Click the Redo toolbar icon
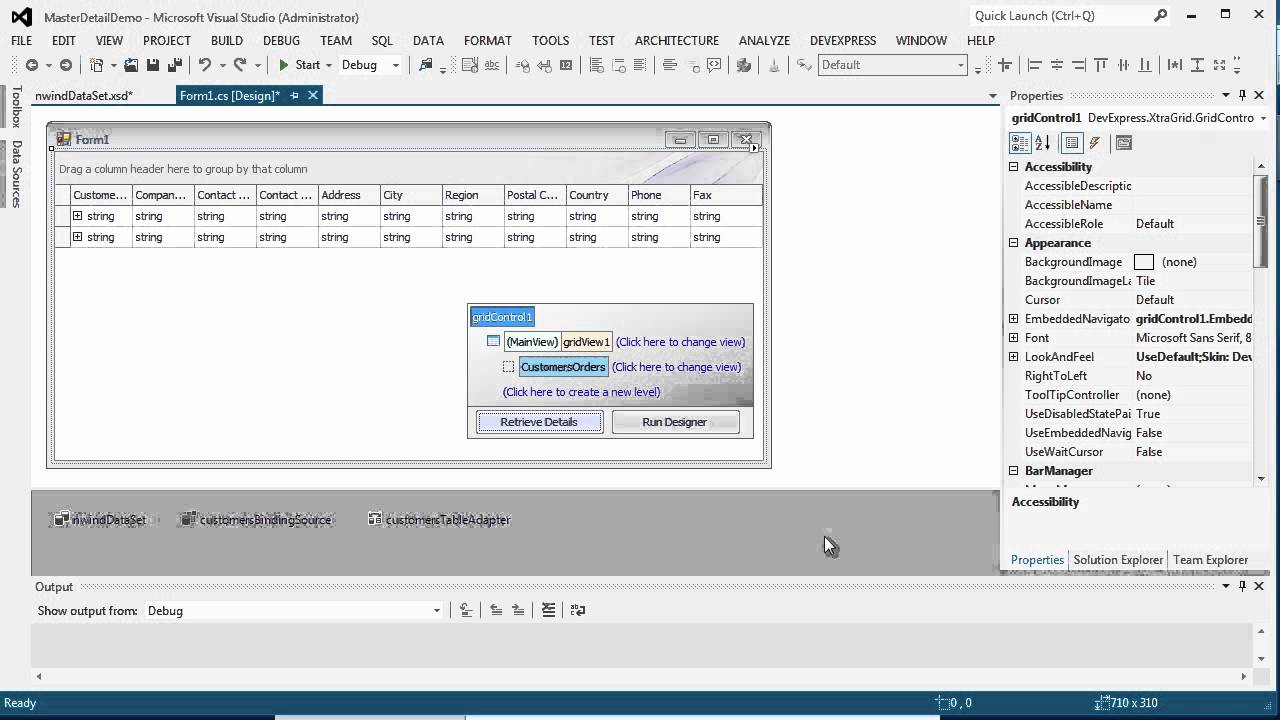Image resolution: width=1280 pixels, height=720 pixels. 240,65
